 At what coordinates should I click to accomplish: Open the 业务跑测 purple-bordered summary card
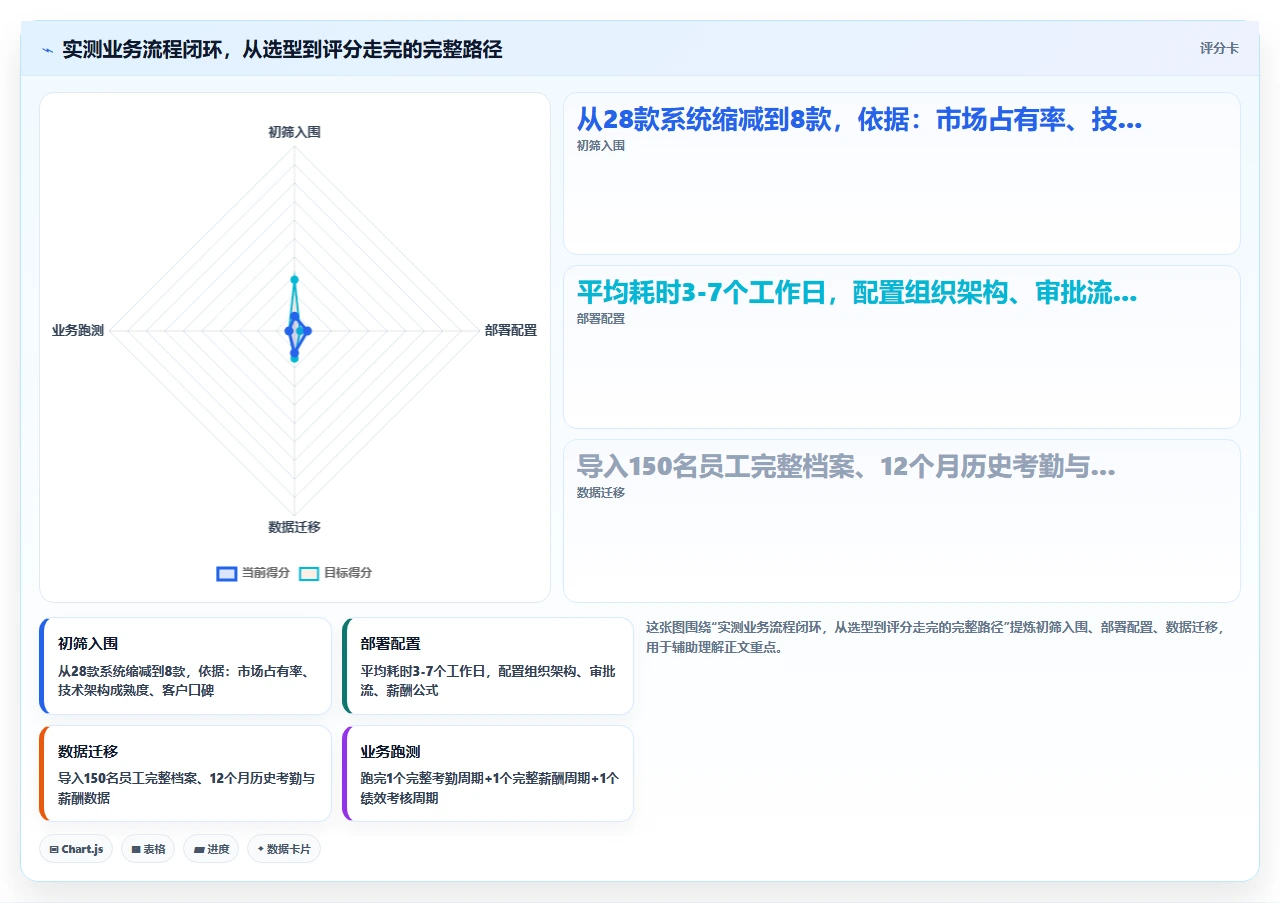click(x=488, y=773)
